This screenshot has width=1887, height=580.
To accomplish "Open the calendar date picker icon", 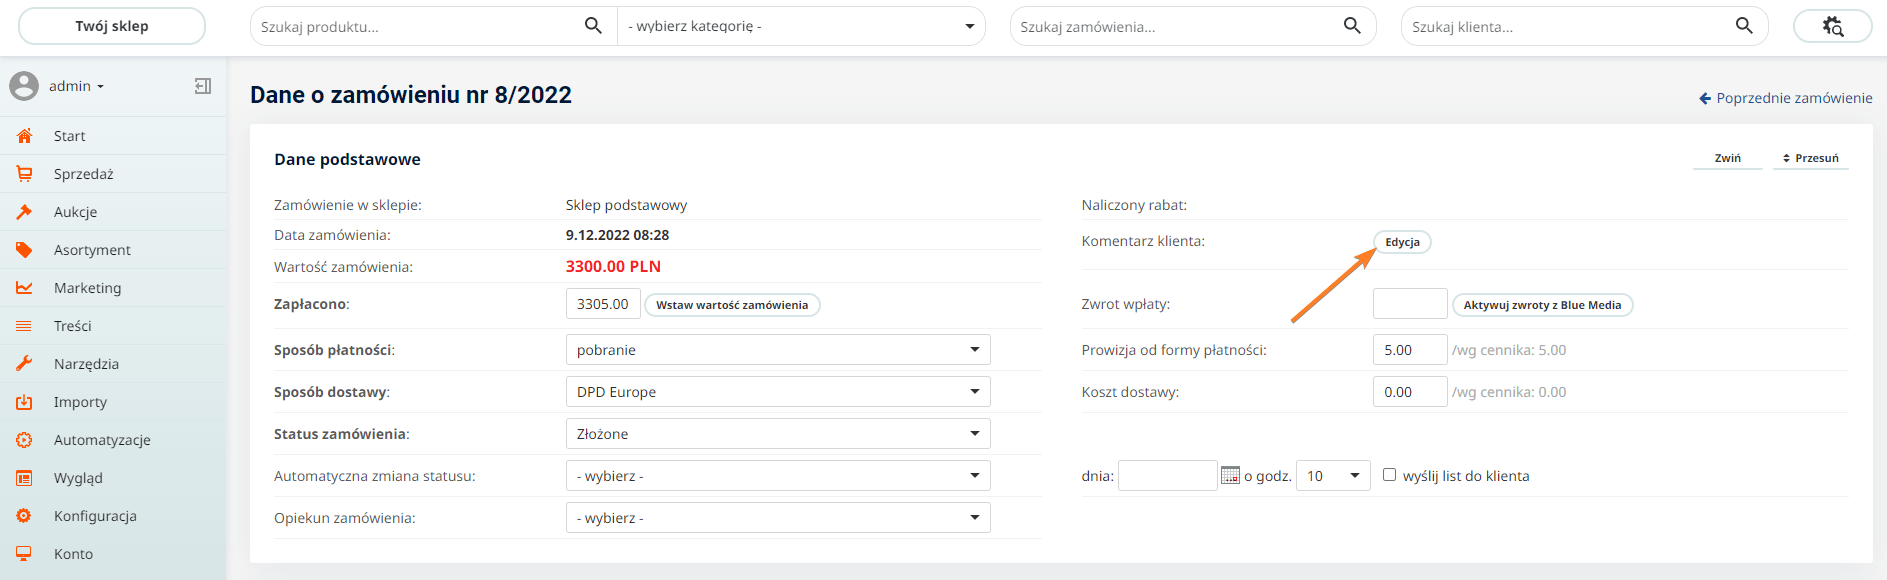I will coord(1230,476).
